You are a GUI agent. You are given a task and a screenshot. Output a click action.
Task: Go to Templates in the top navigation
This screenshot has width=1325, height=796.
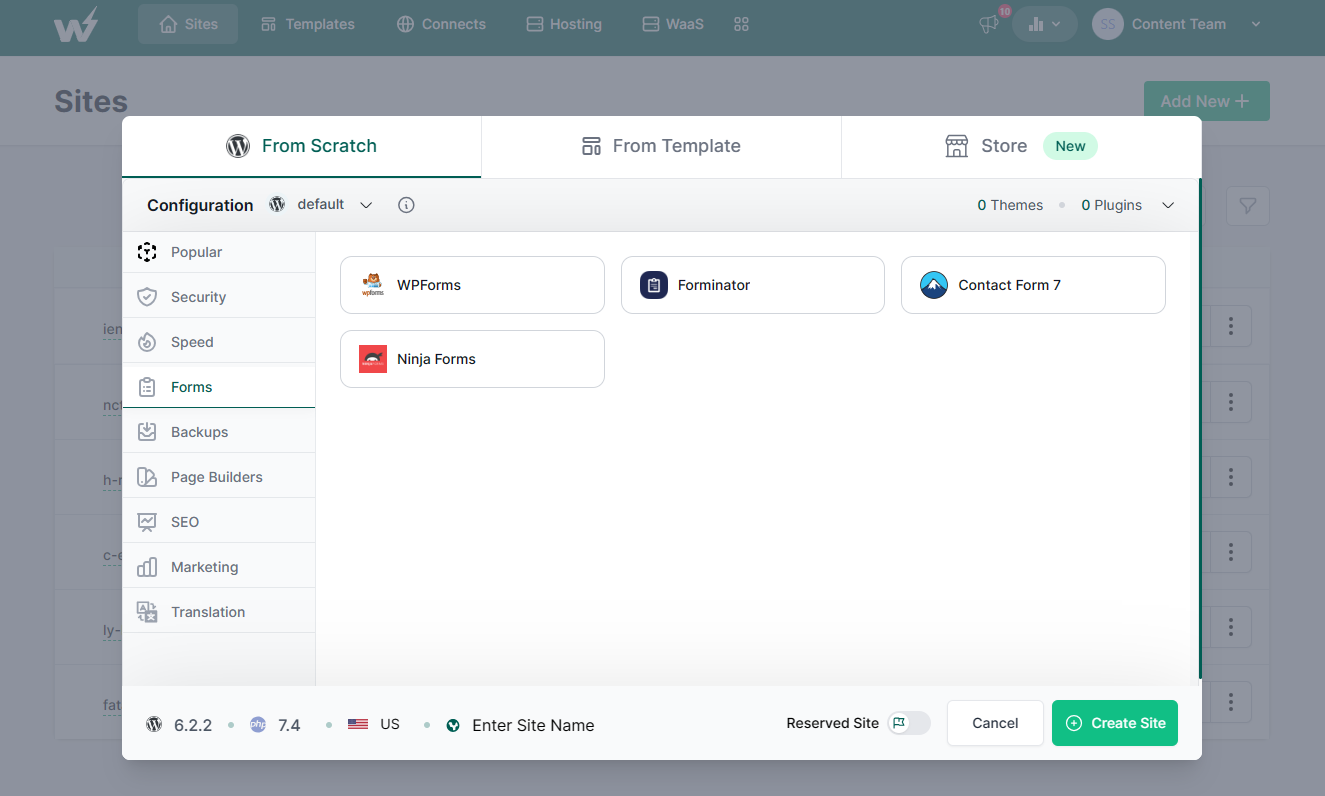[x=307, y=24]
